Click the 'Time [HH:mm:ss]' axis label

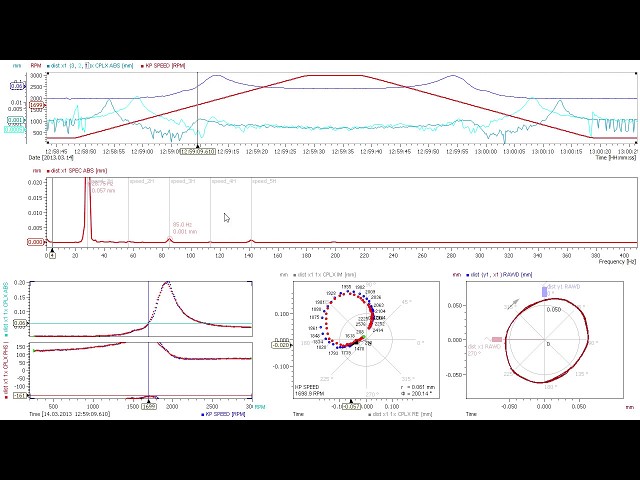pyautogui.click(x=616, y=158)
